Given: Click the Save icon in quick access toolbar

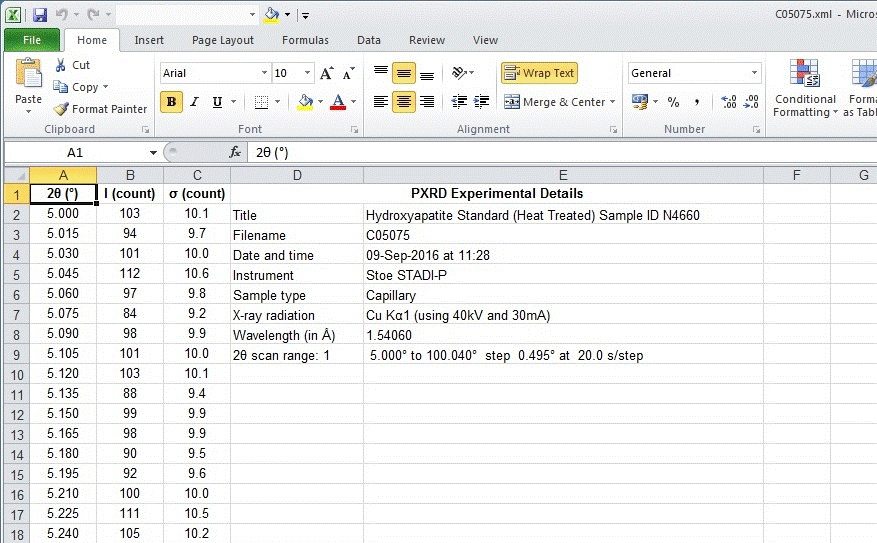Looking at the screenshot, I should pyautogui.click(x=40, y=15).
